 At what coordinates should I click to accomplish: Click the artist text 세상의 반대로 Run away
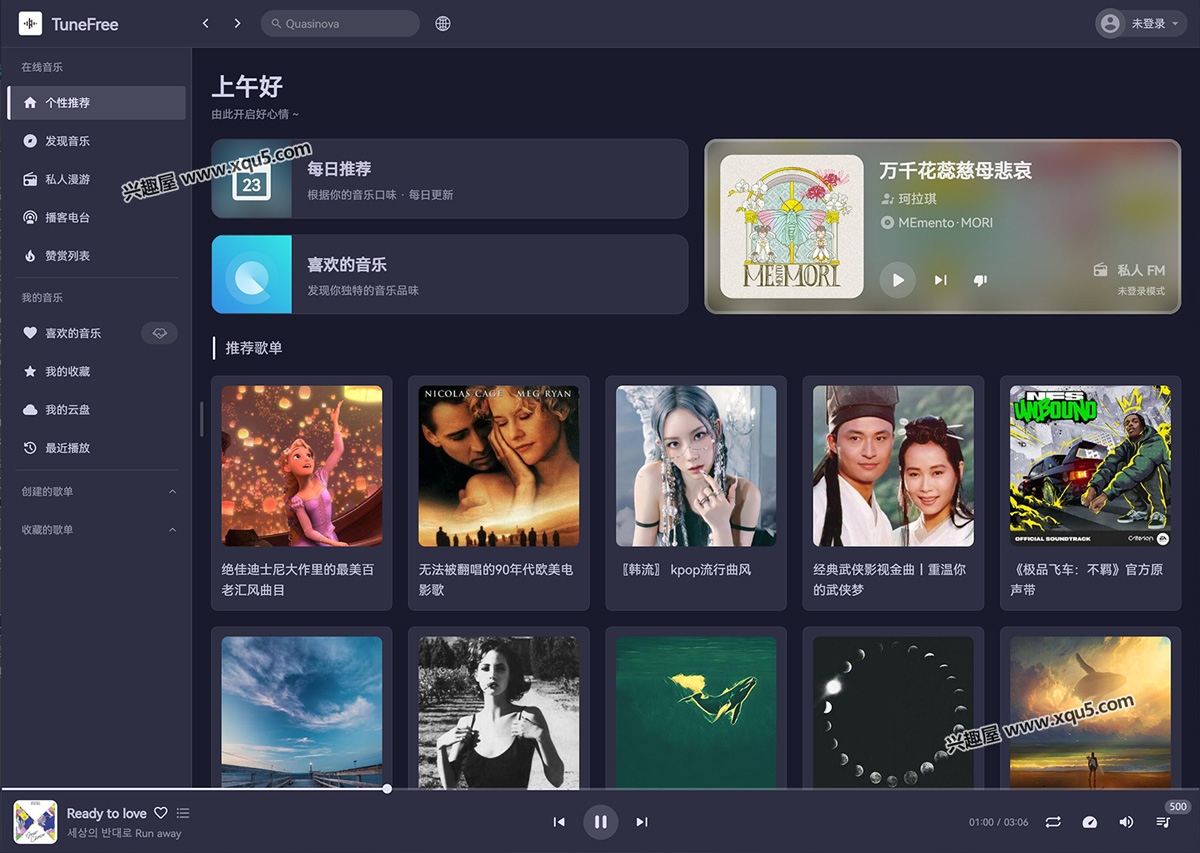tap(124, 833)
